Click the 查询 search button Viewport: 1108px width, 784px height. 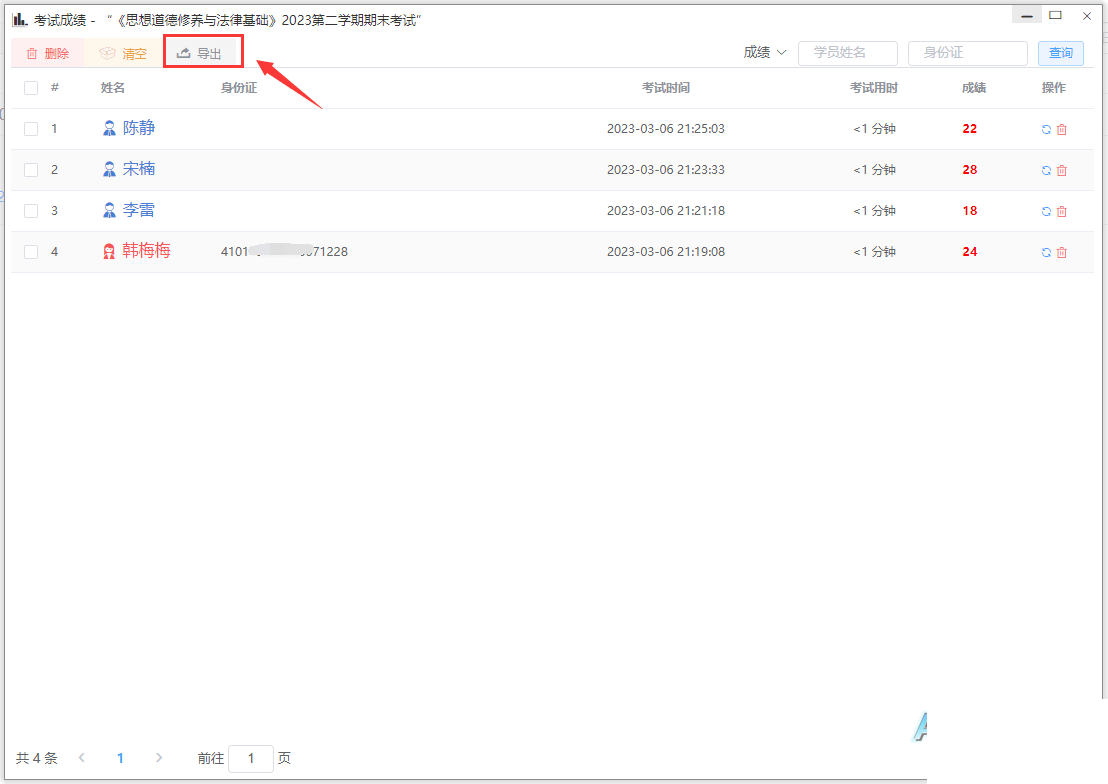point(1061,53)
